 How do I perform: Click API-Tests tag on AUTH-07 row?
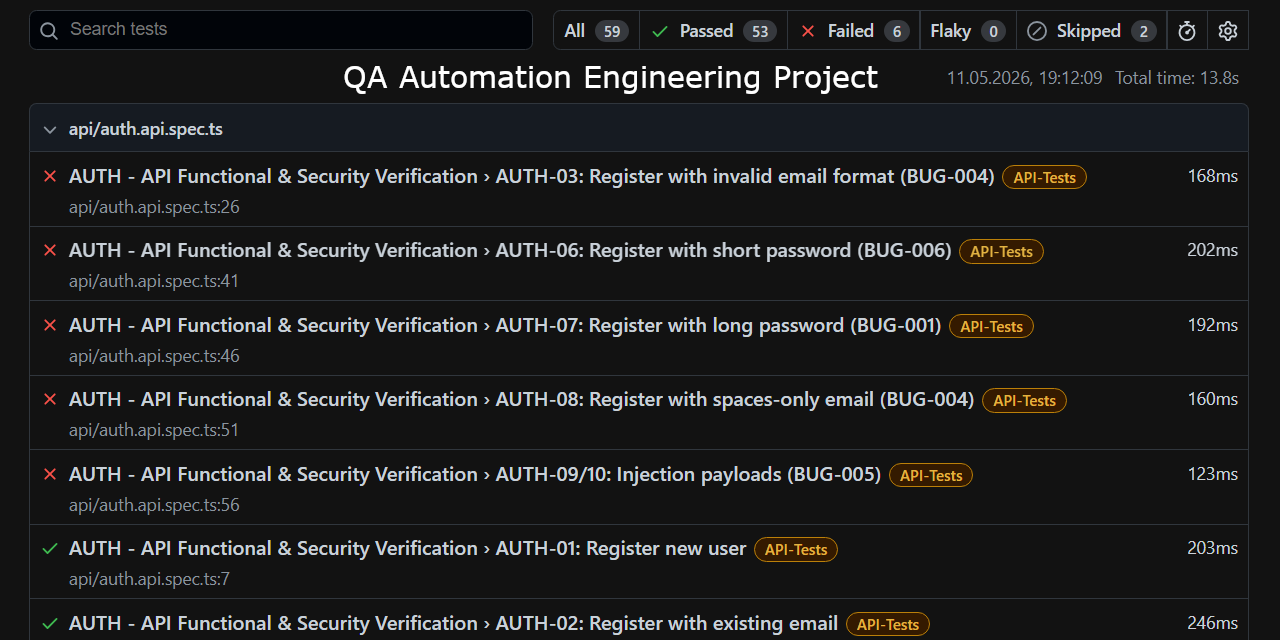[x=991, y=327]
